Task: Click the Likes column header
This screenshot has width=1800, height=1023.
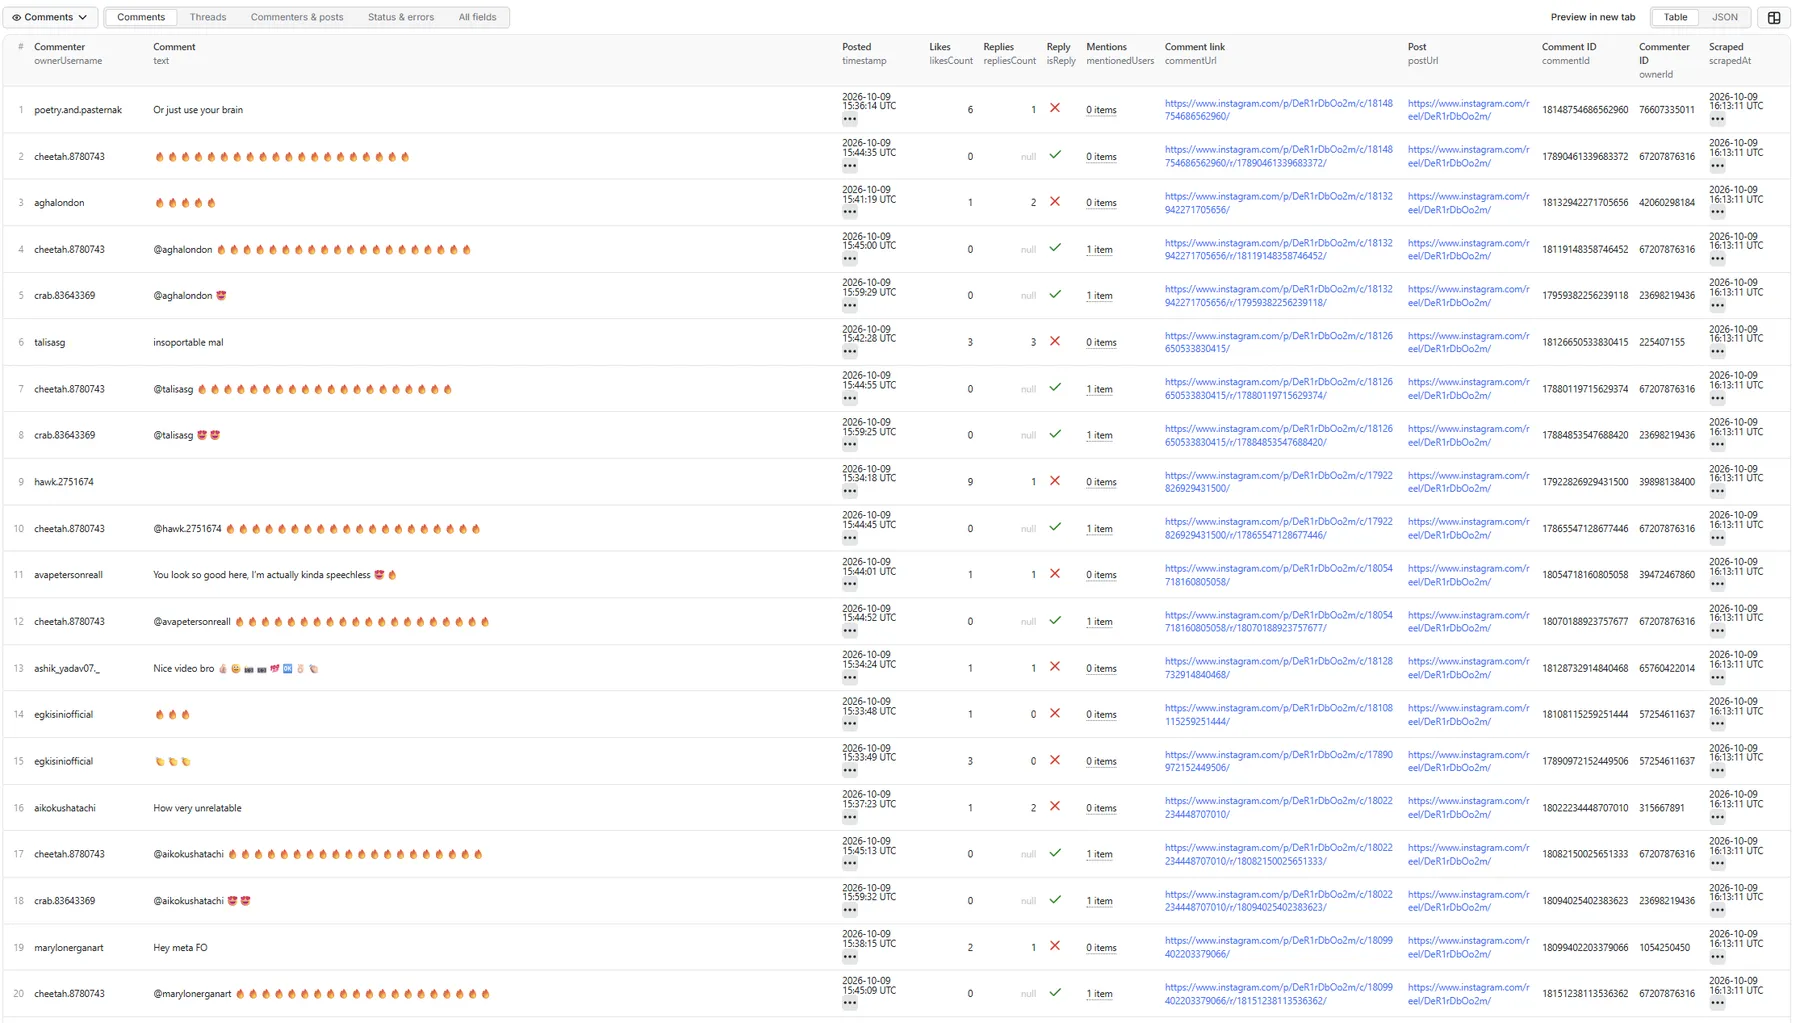Action: point(940,47)
